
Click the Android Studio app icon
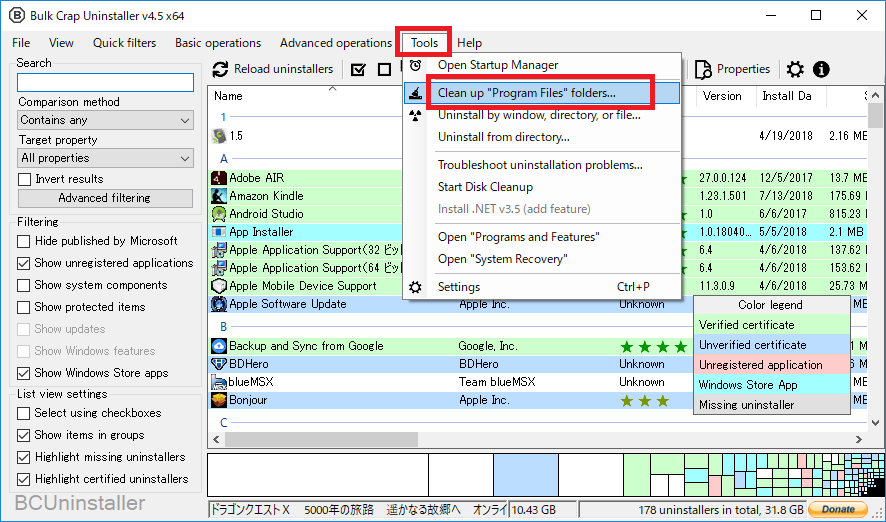[x=219, y=215]
